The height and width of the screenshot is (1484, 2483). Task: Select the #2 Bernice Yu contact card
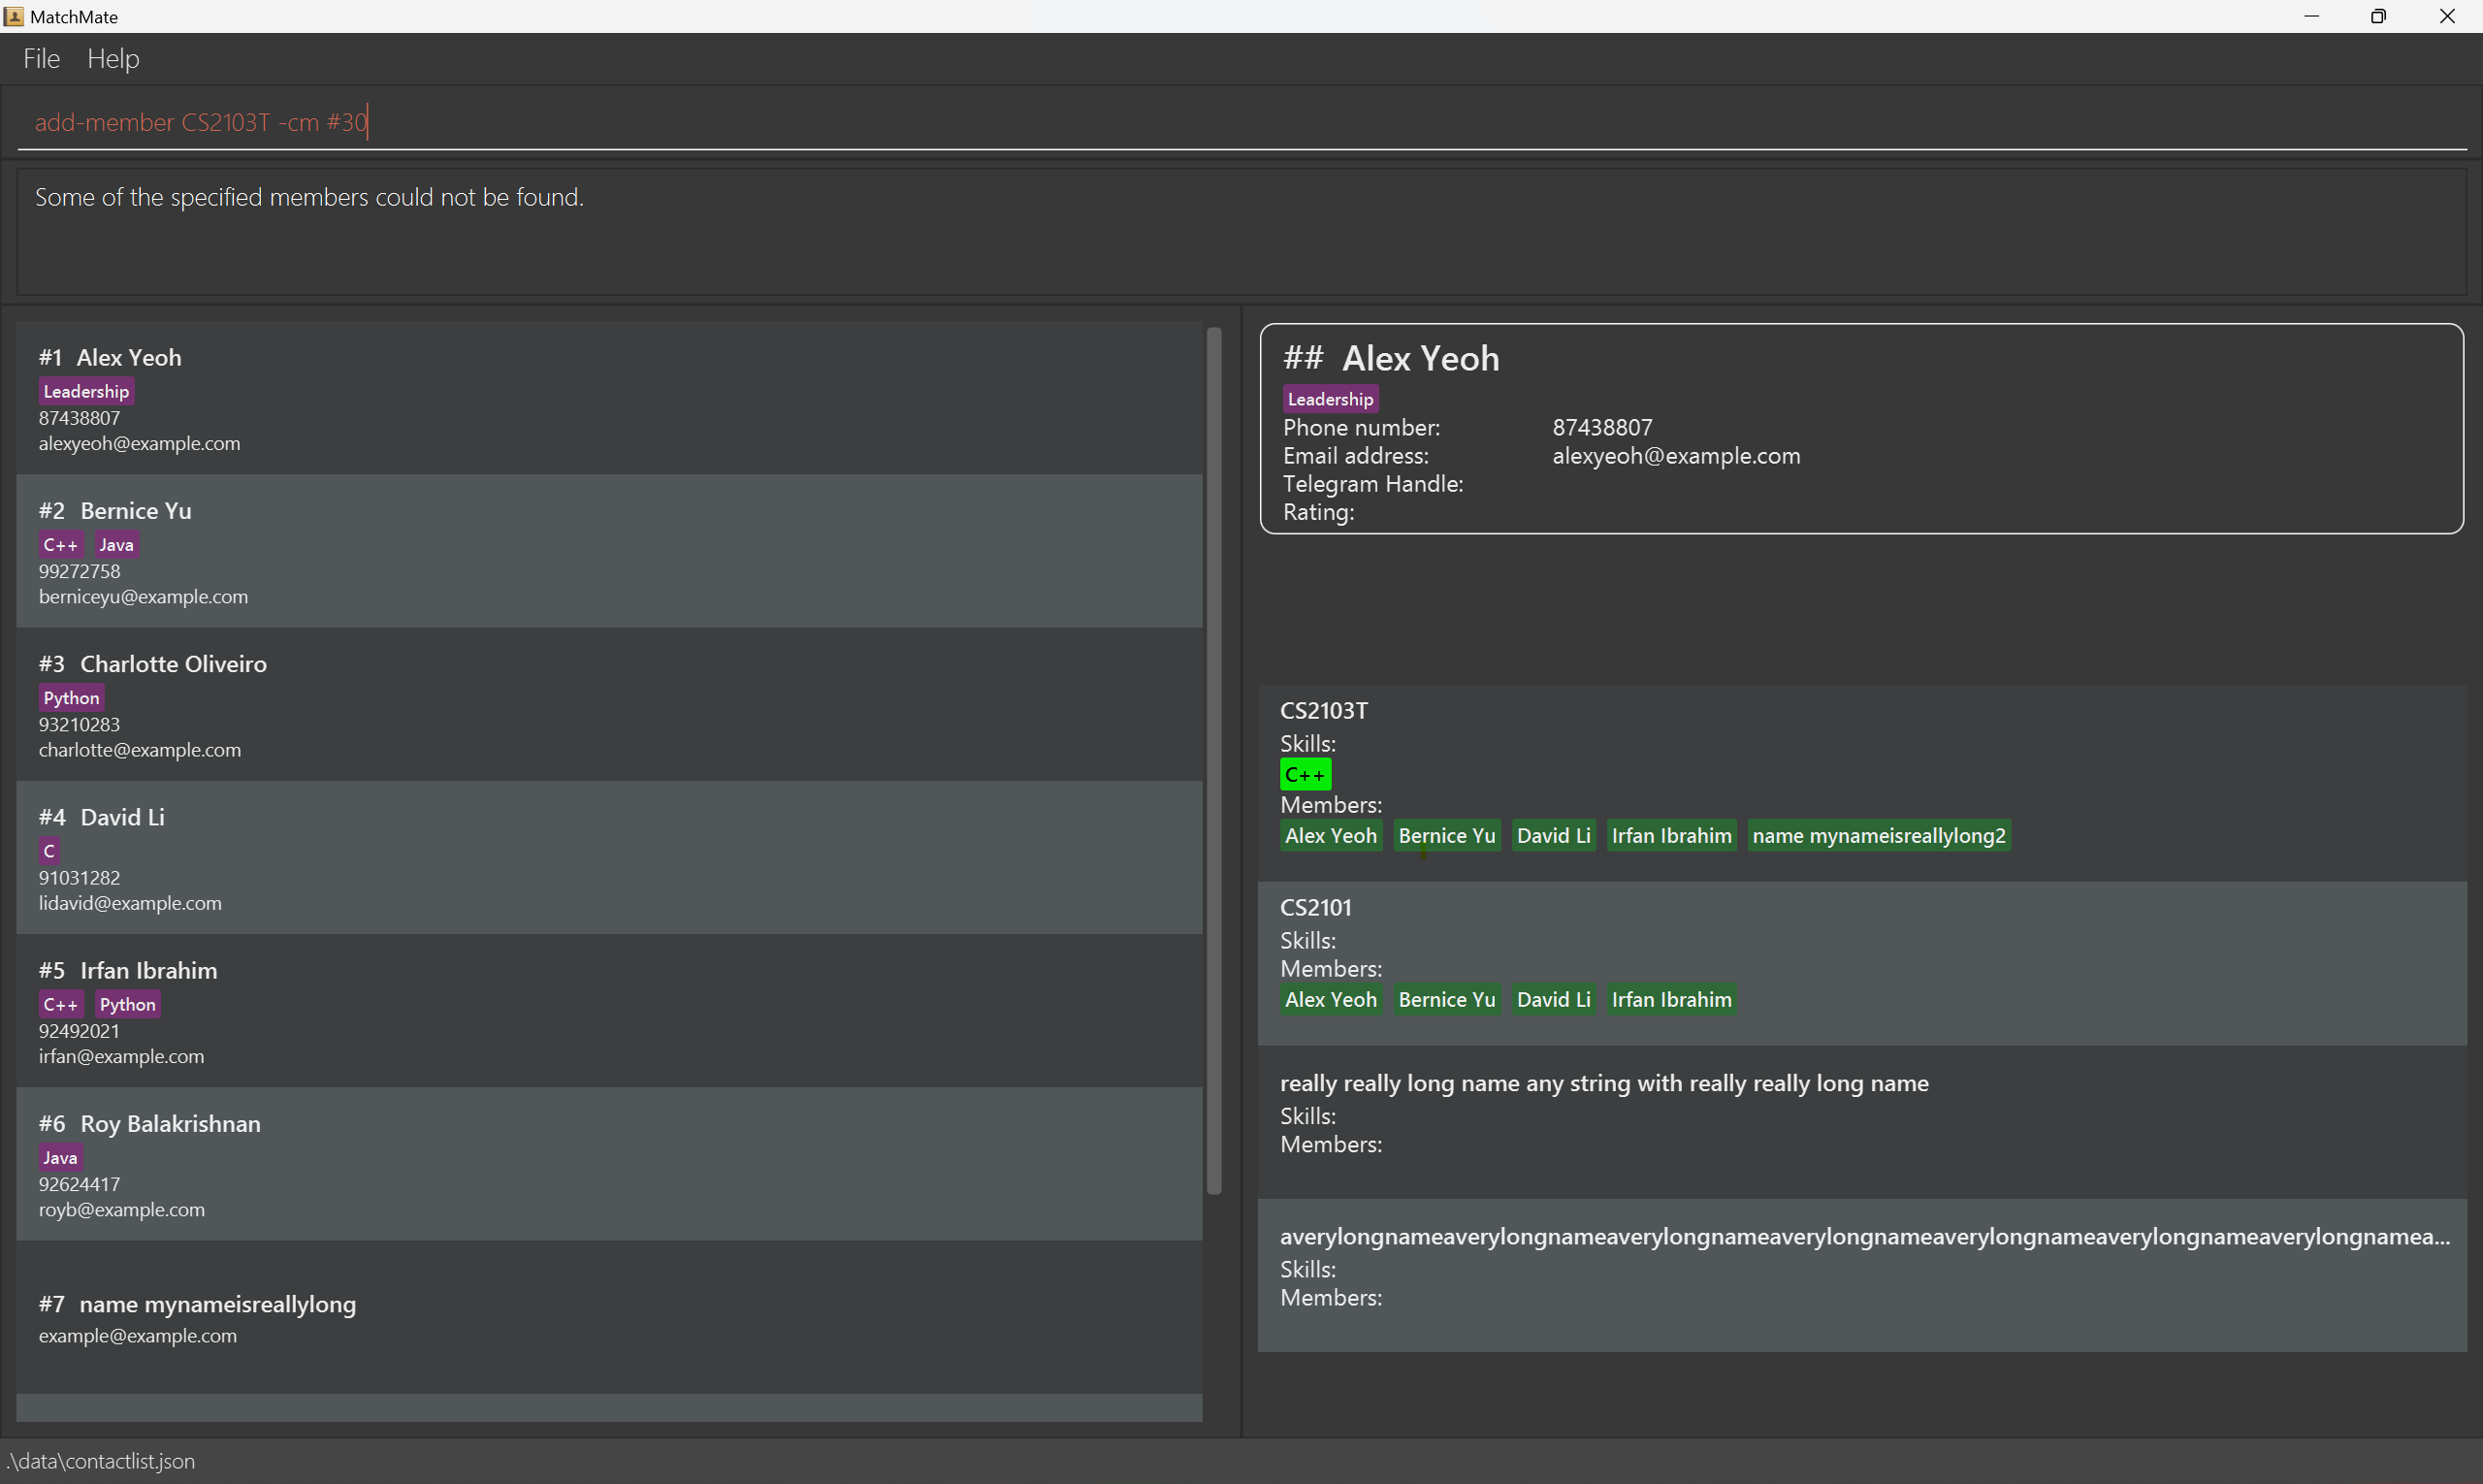tap(608, 551)
